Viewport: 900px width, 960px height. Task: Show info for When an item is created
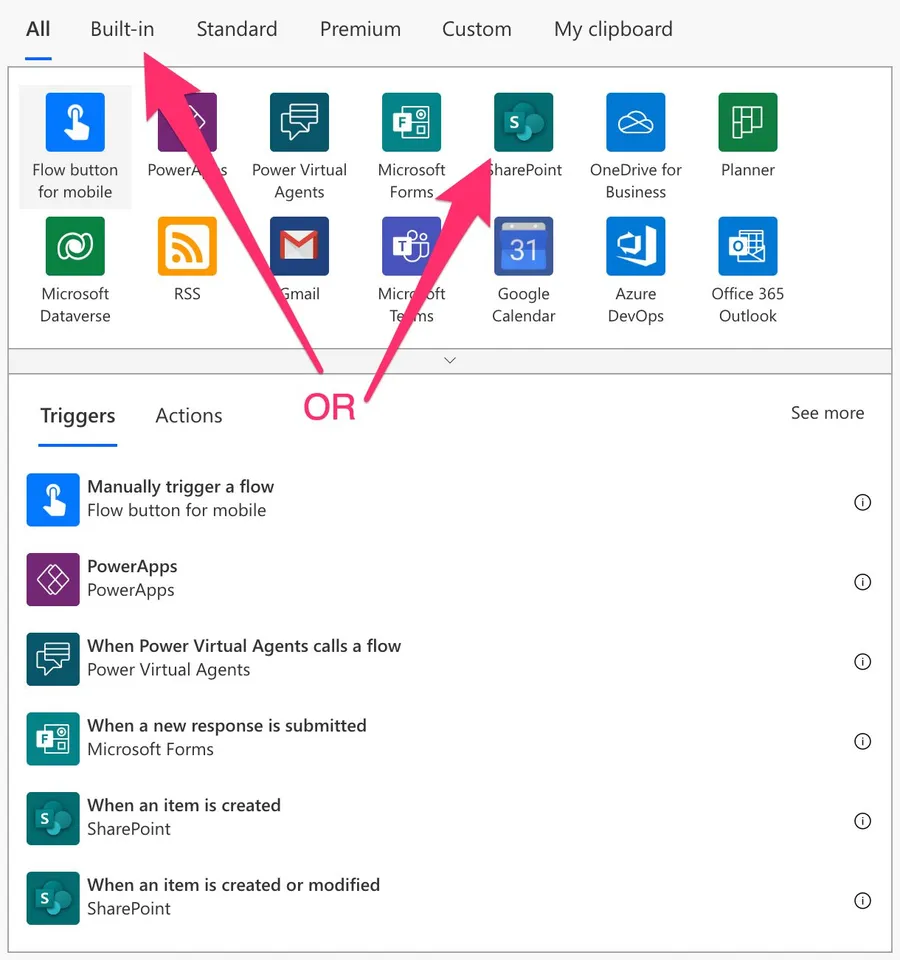click(x=862, y=821)
